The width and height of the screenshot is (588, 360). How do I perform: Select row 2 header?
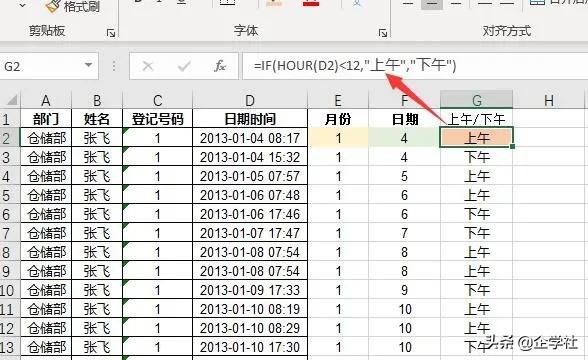(x=9, y=138)
